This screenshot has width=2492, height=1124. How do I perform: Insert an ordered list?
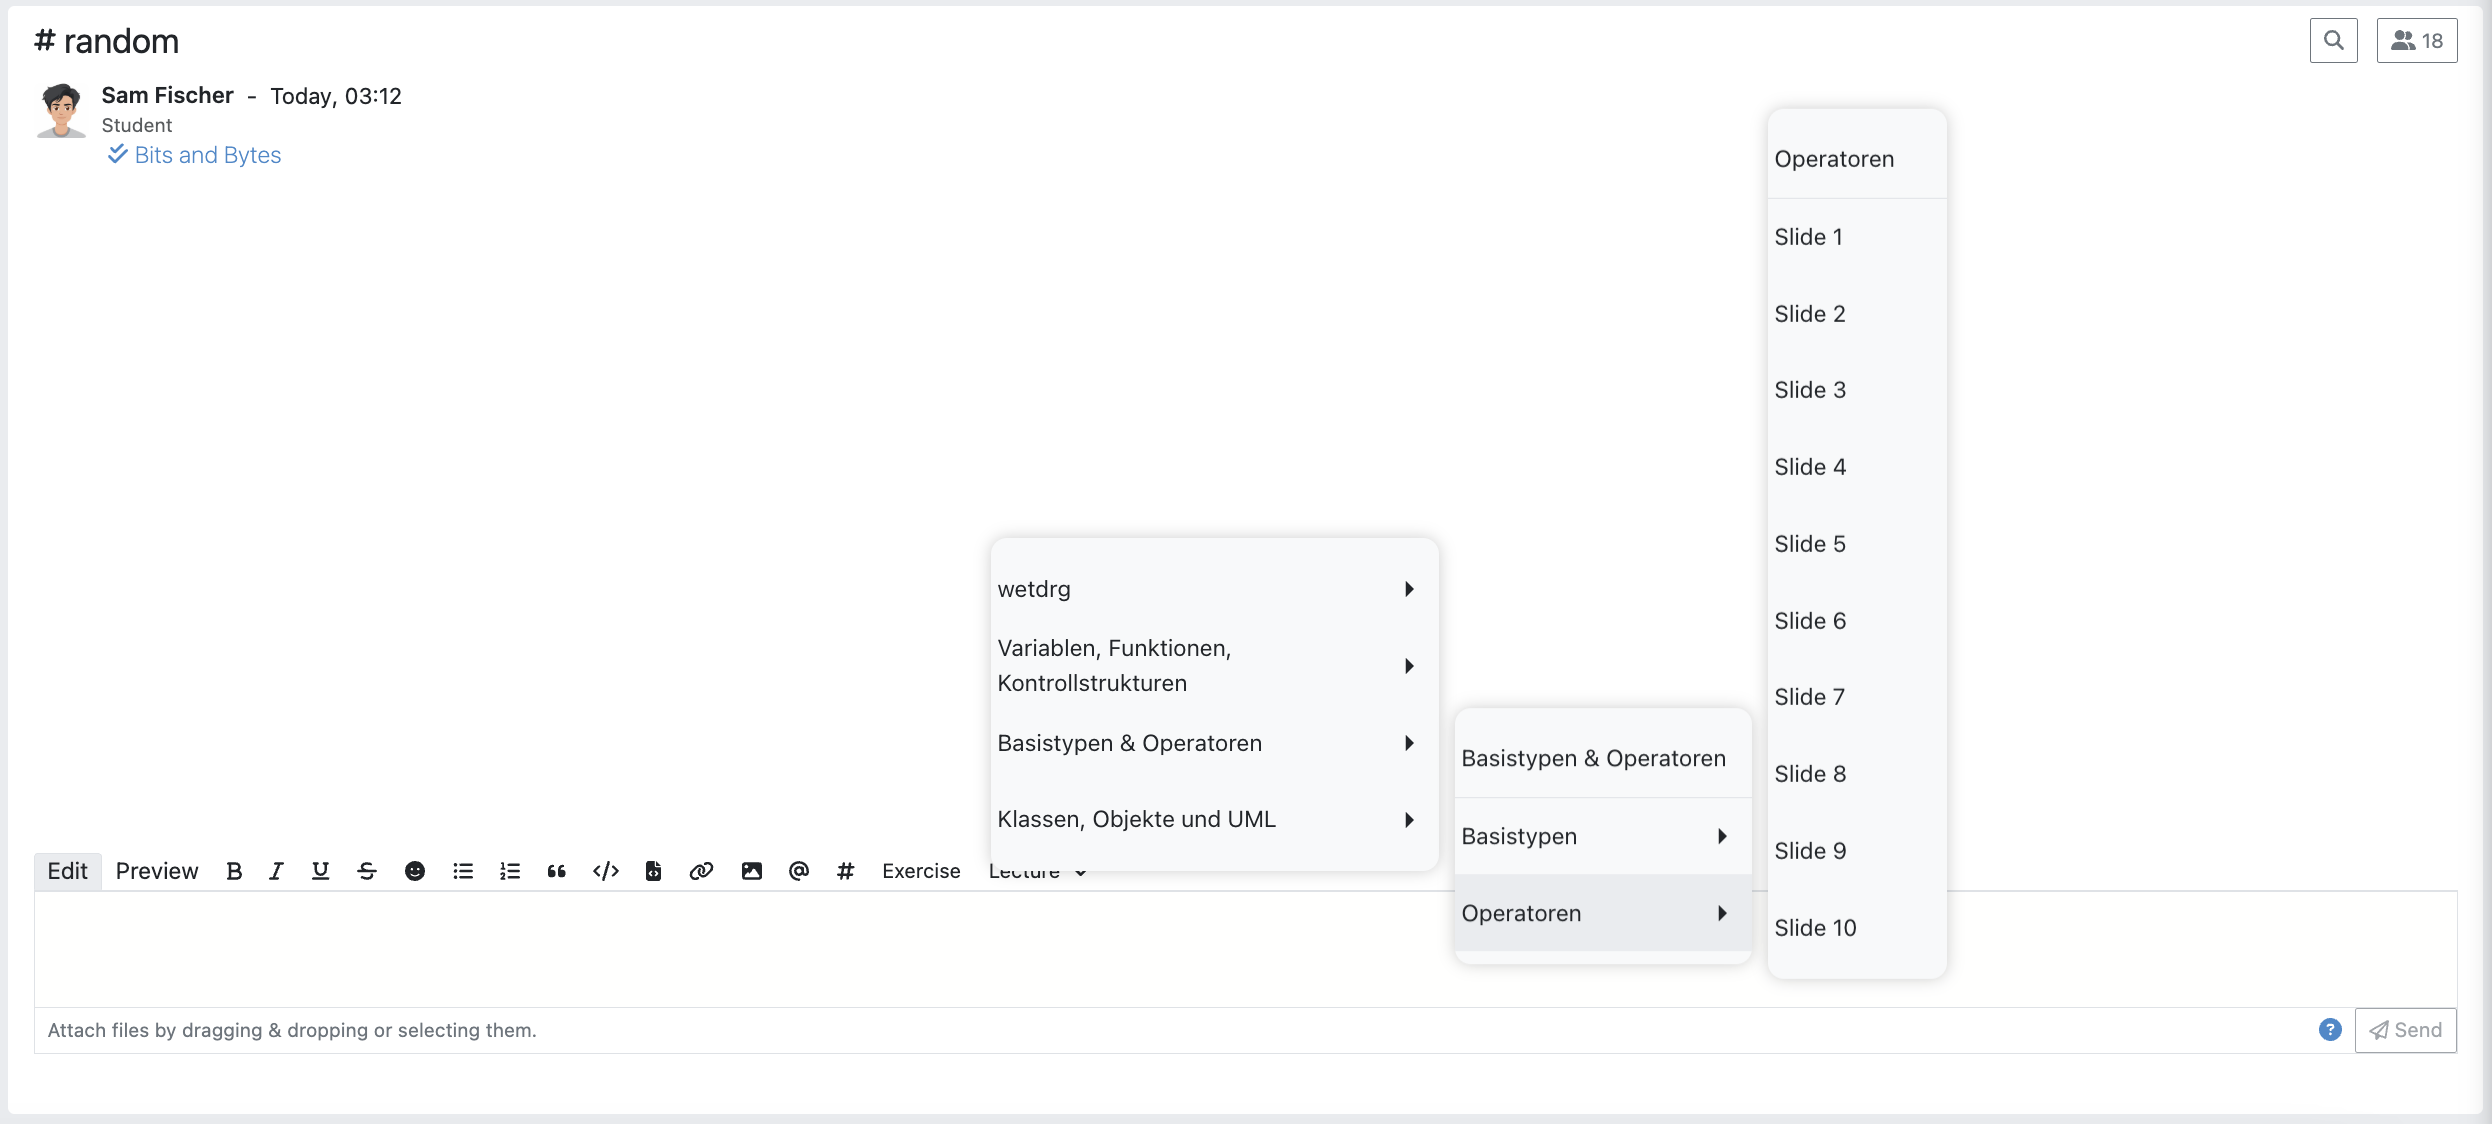point(509,871)
